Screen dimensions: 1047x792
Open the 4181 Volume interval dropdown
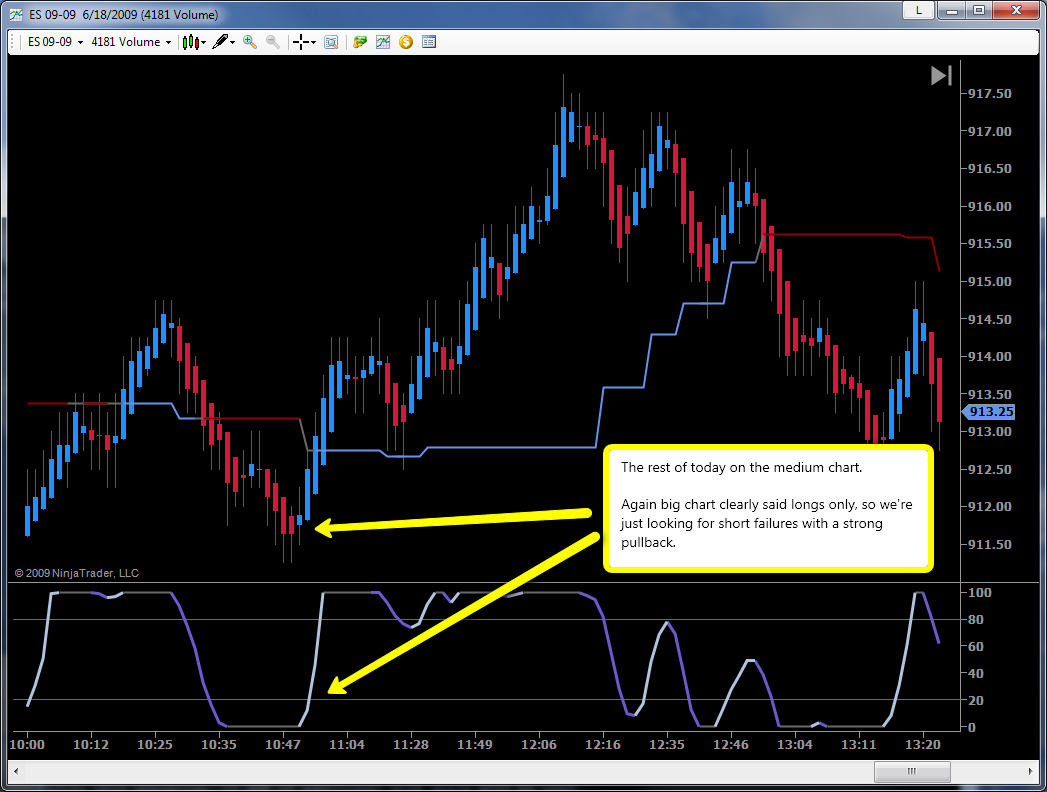point(131,42)
